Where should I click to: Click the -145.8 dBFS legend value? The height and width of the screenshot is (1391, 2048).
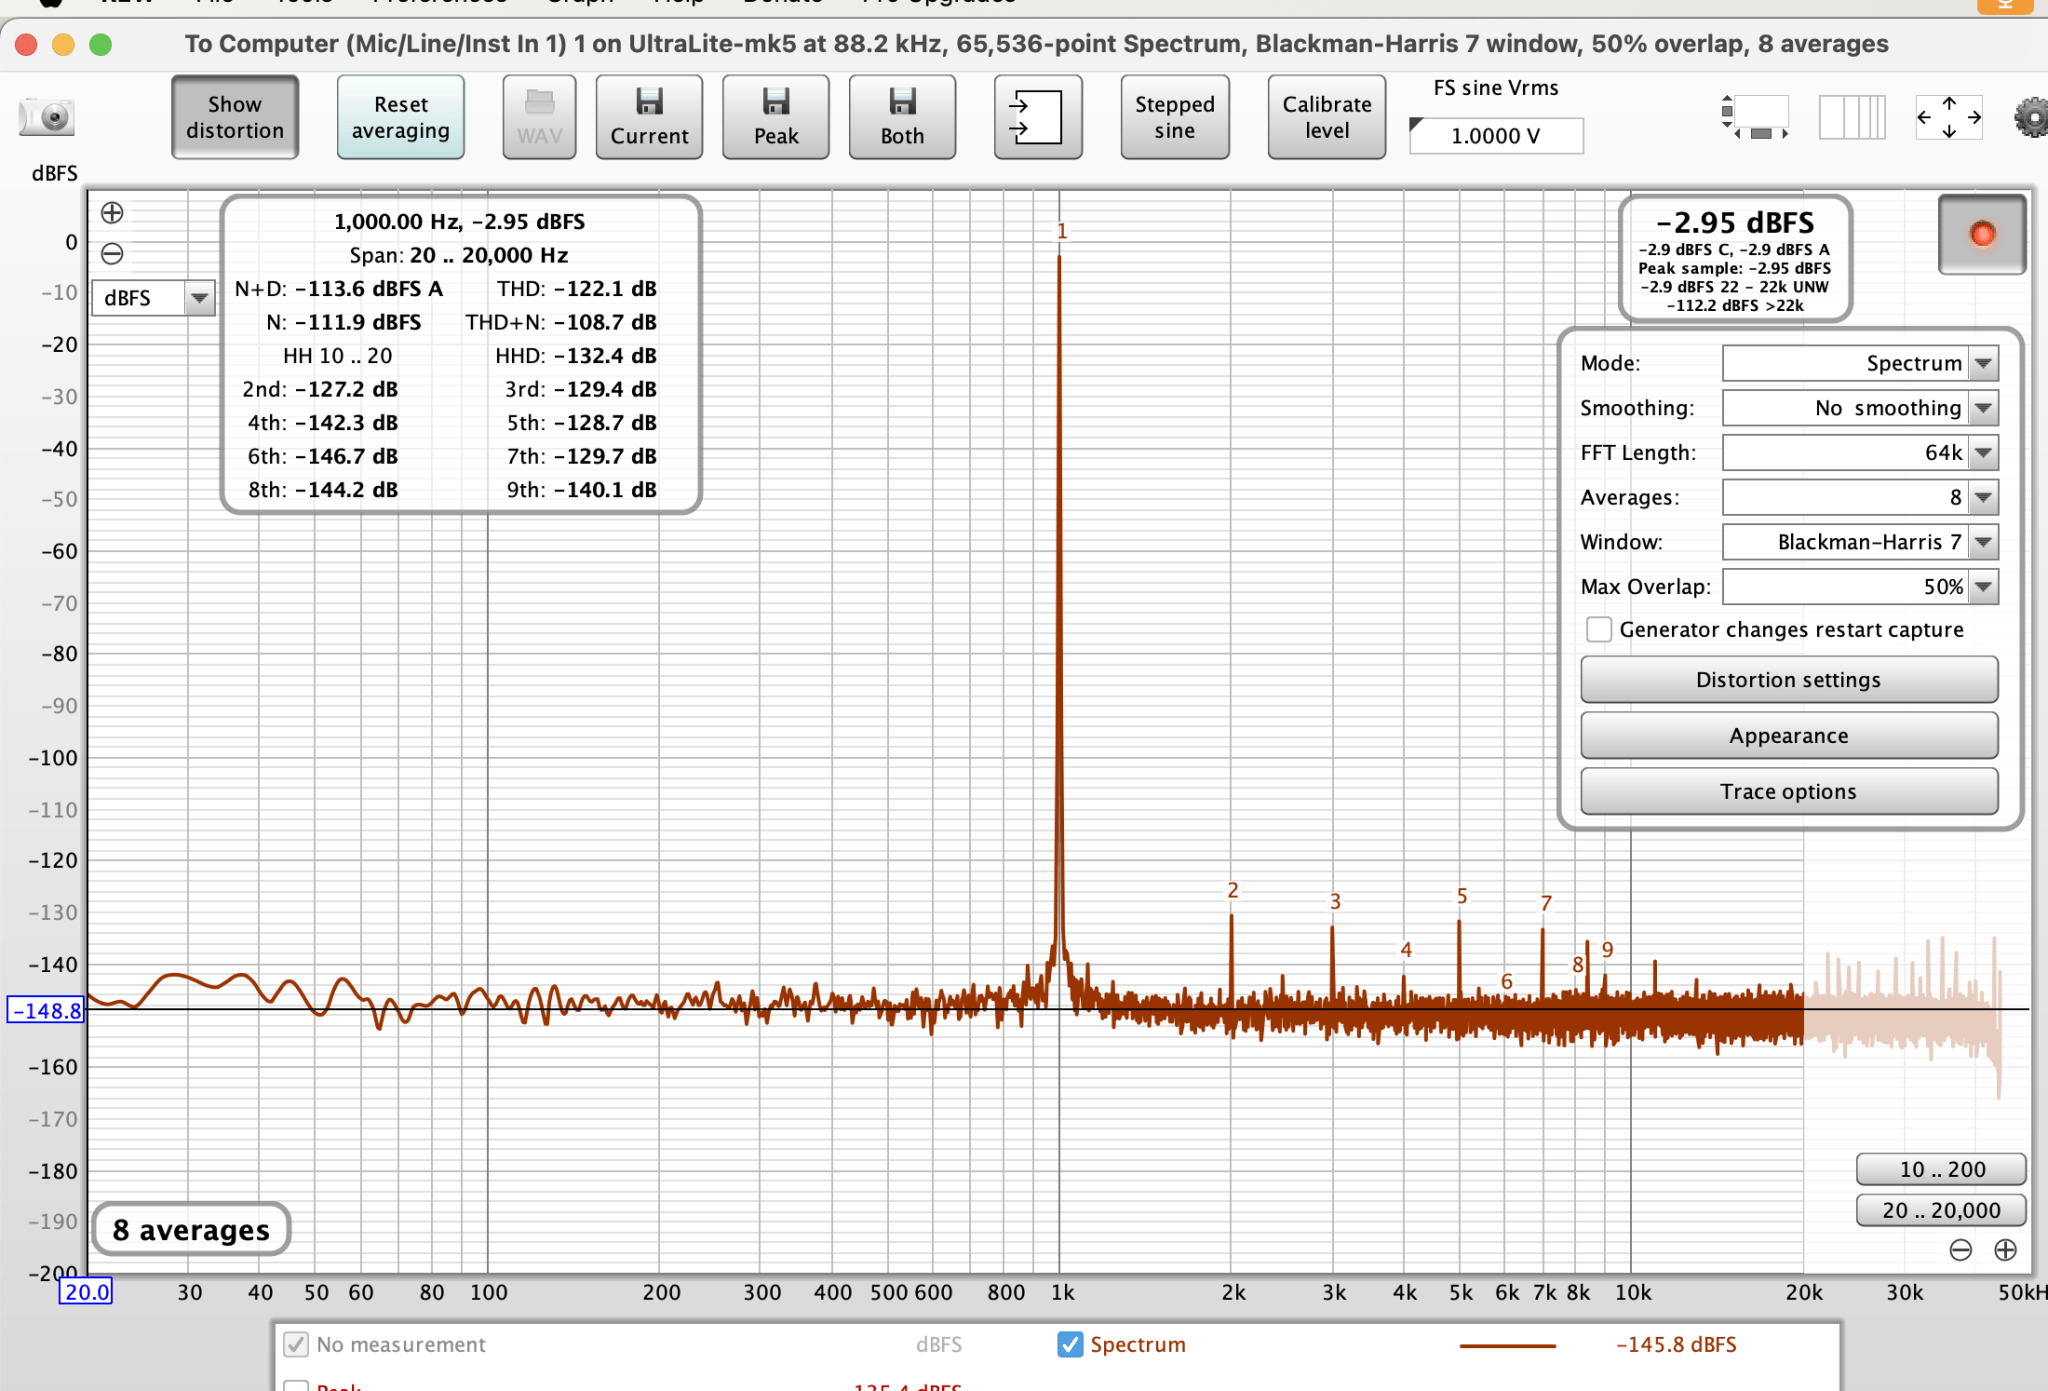tap(1676, 1345)
